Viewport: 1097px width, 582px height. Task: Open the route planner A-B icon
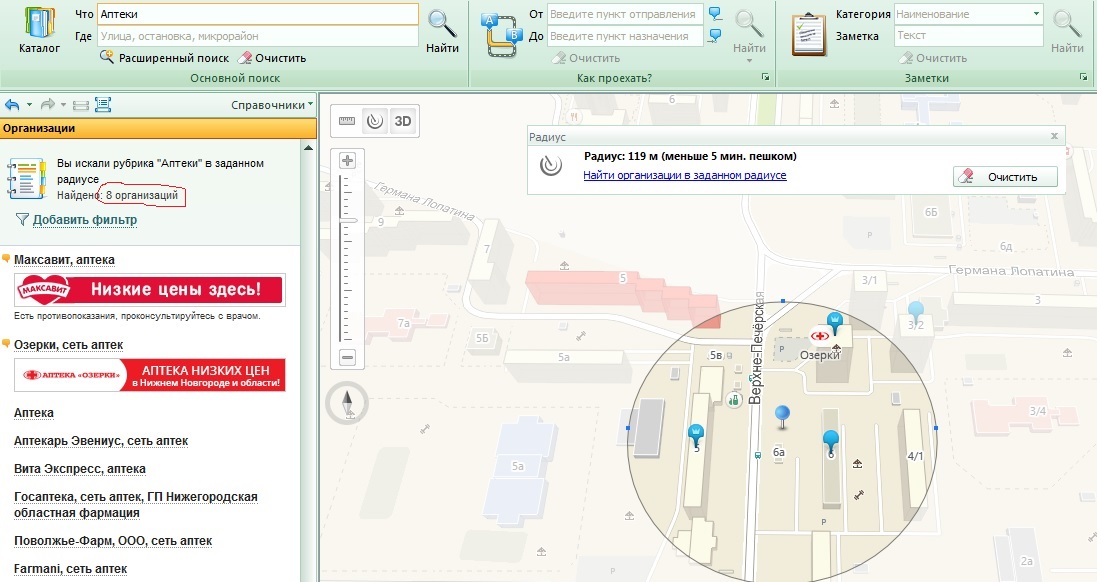[x=502, y=35]
